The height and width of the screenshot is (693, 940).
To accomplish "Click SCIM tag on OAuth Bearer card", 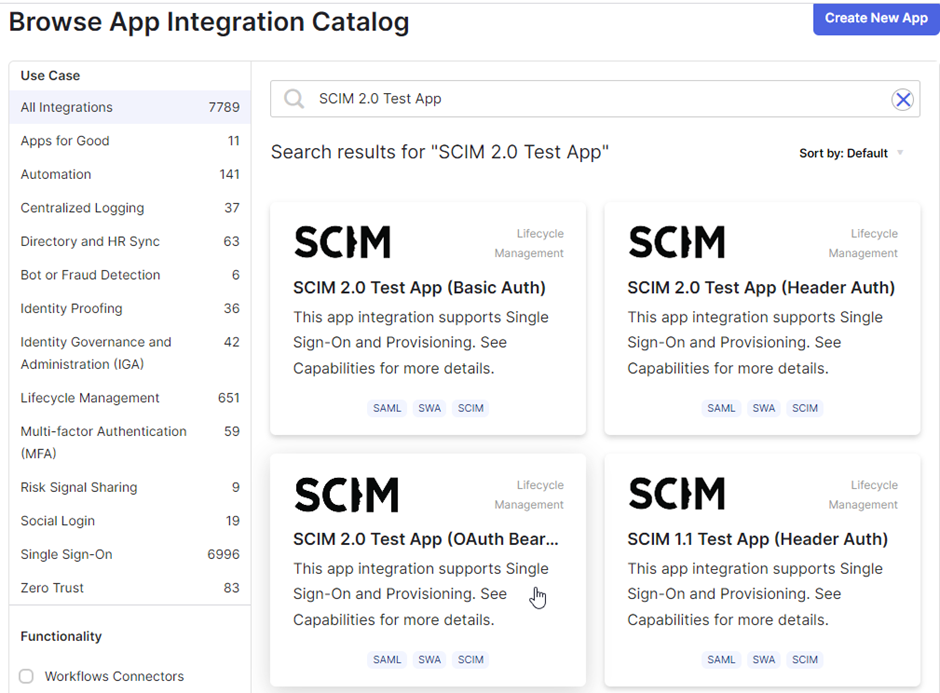I will click(471, 660).
